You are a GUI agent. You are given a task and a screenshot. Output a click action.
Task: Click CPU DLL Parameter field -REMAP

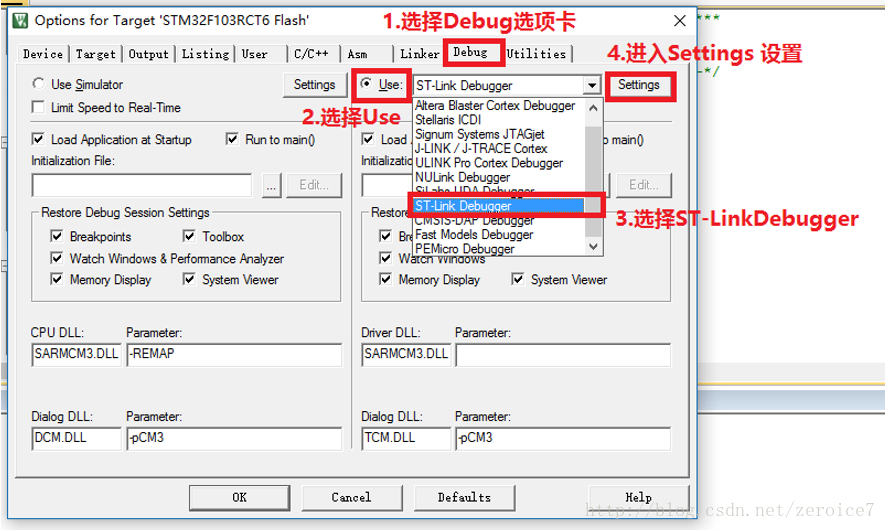pos(234,355)
